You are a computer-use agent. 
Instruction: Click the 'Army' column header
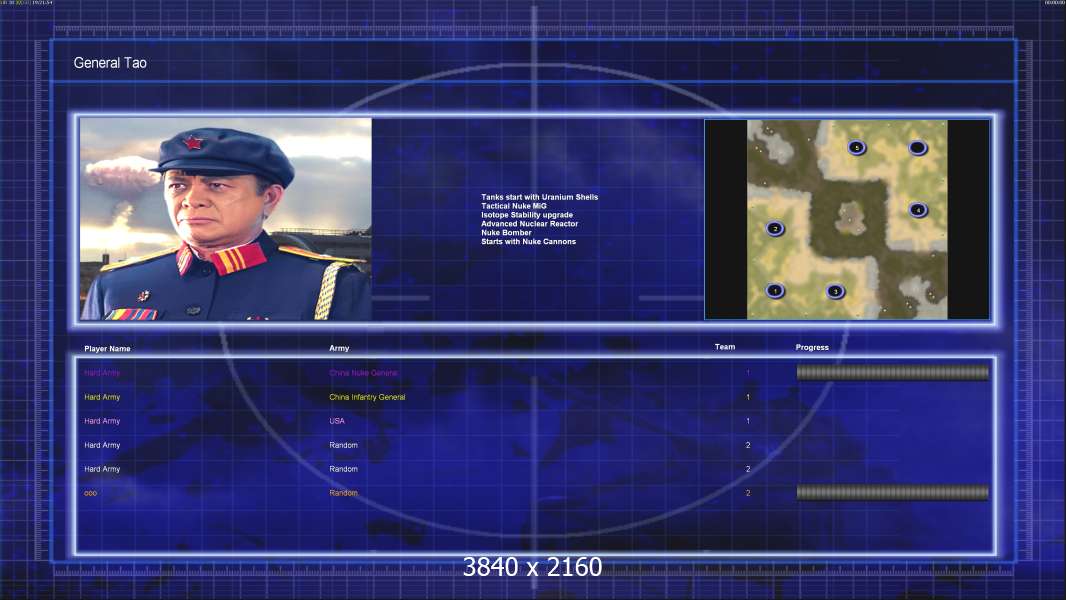(x=339, y=348)
